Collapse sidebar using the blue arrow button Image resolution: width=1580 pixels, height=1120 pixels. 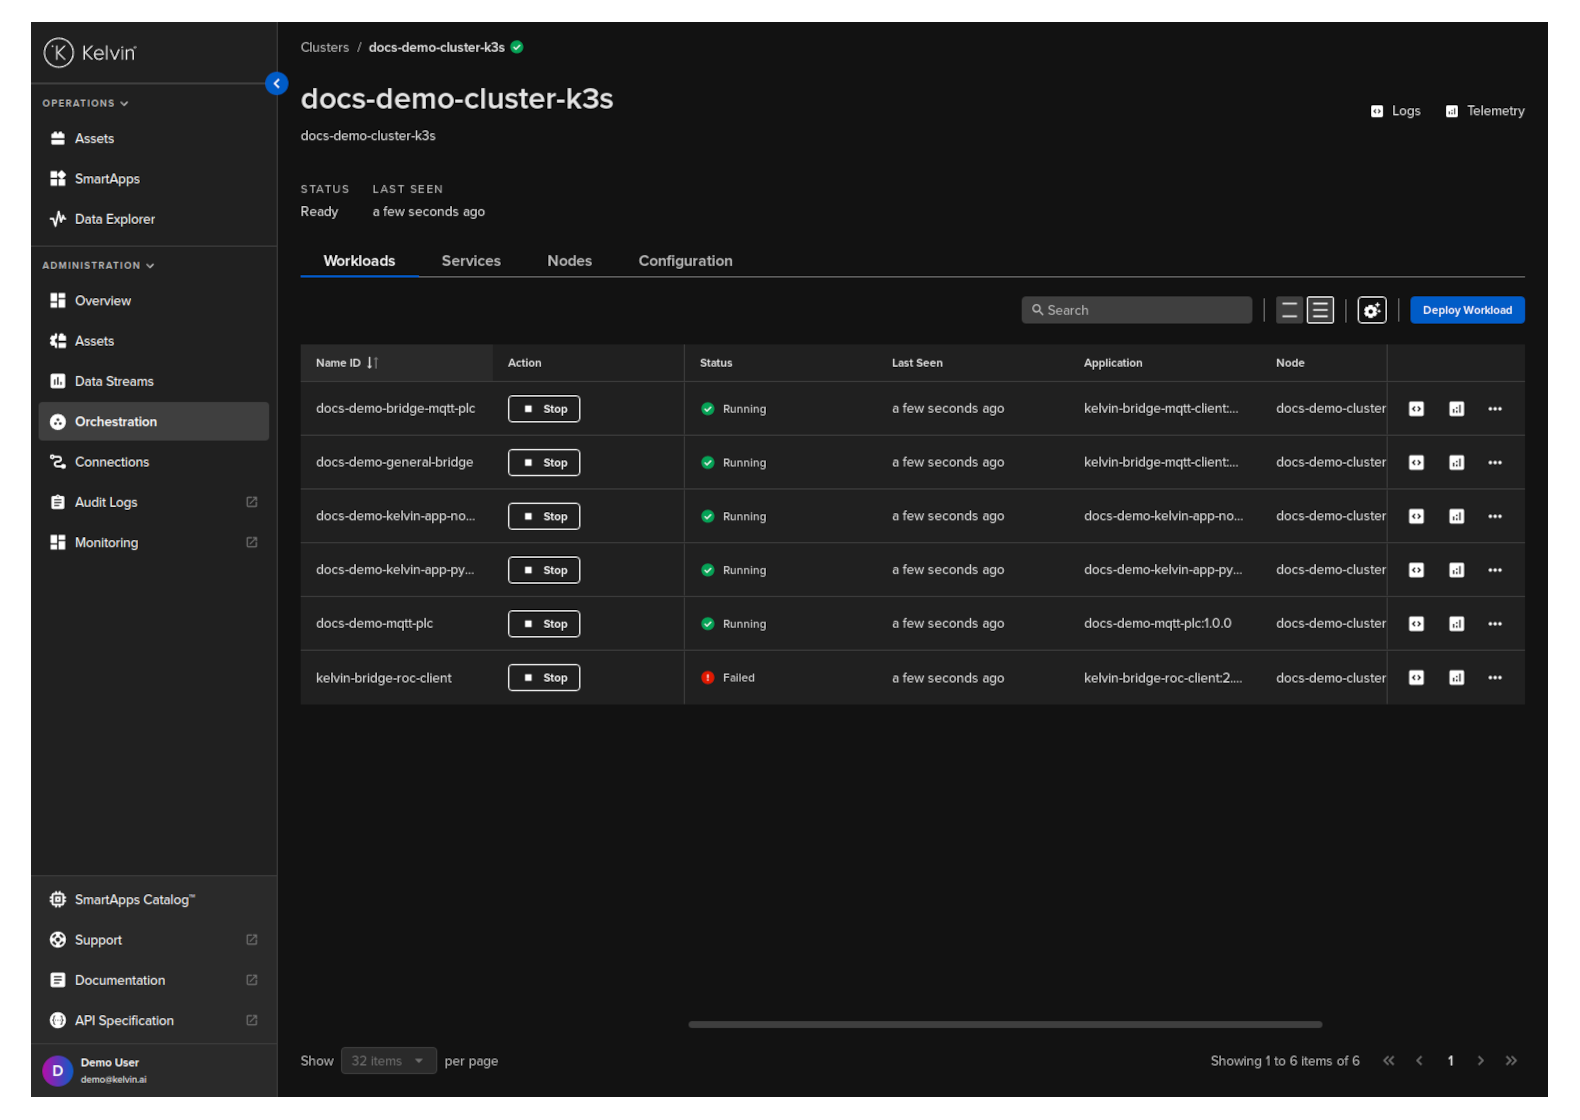pos(277,84)
